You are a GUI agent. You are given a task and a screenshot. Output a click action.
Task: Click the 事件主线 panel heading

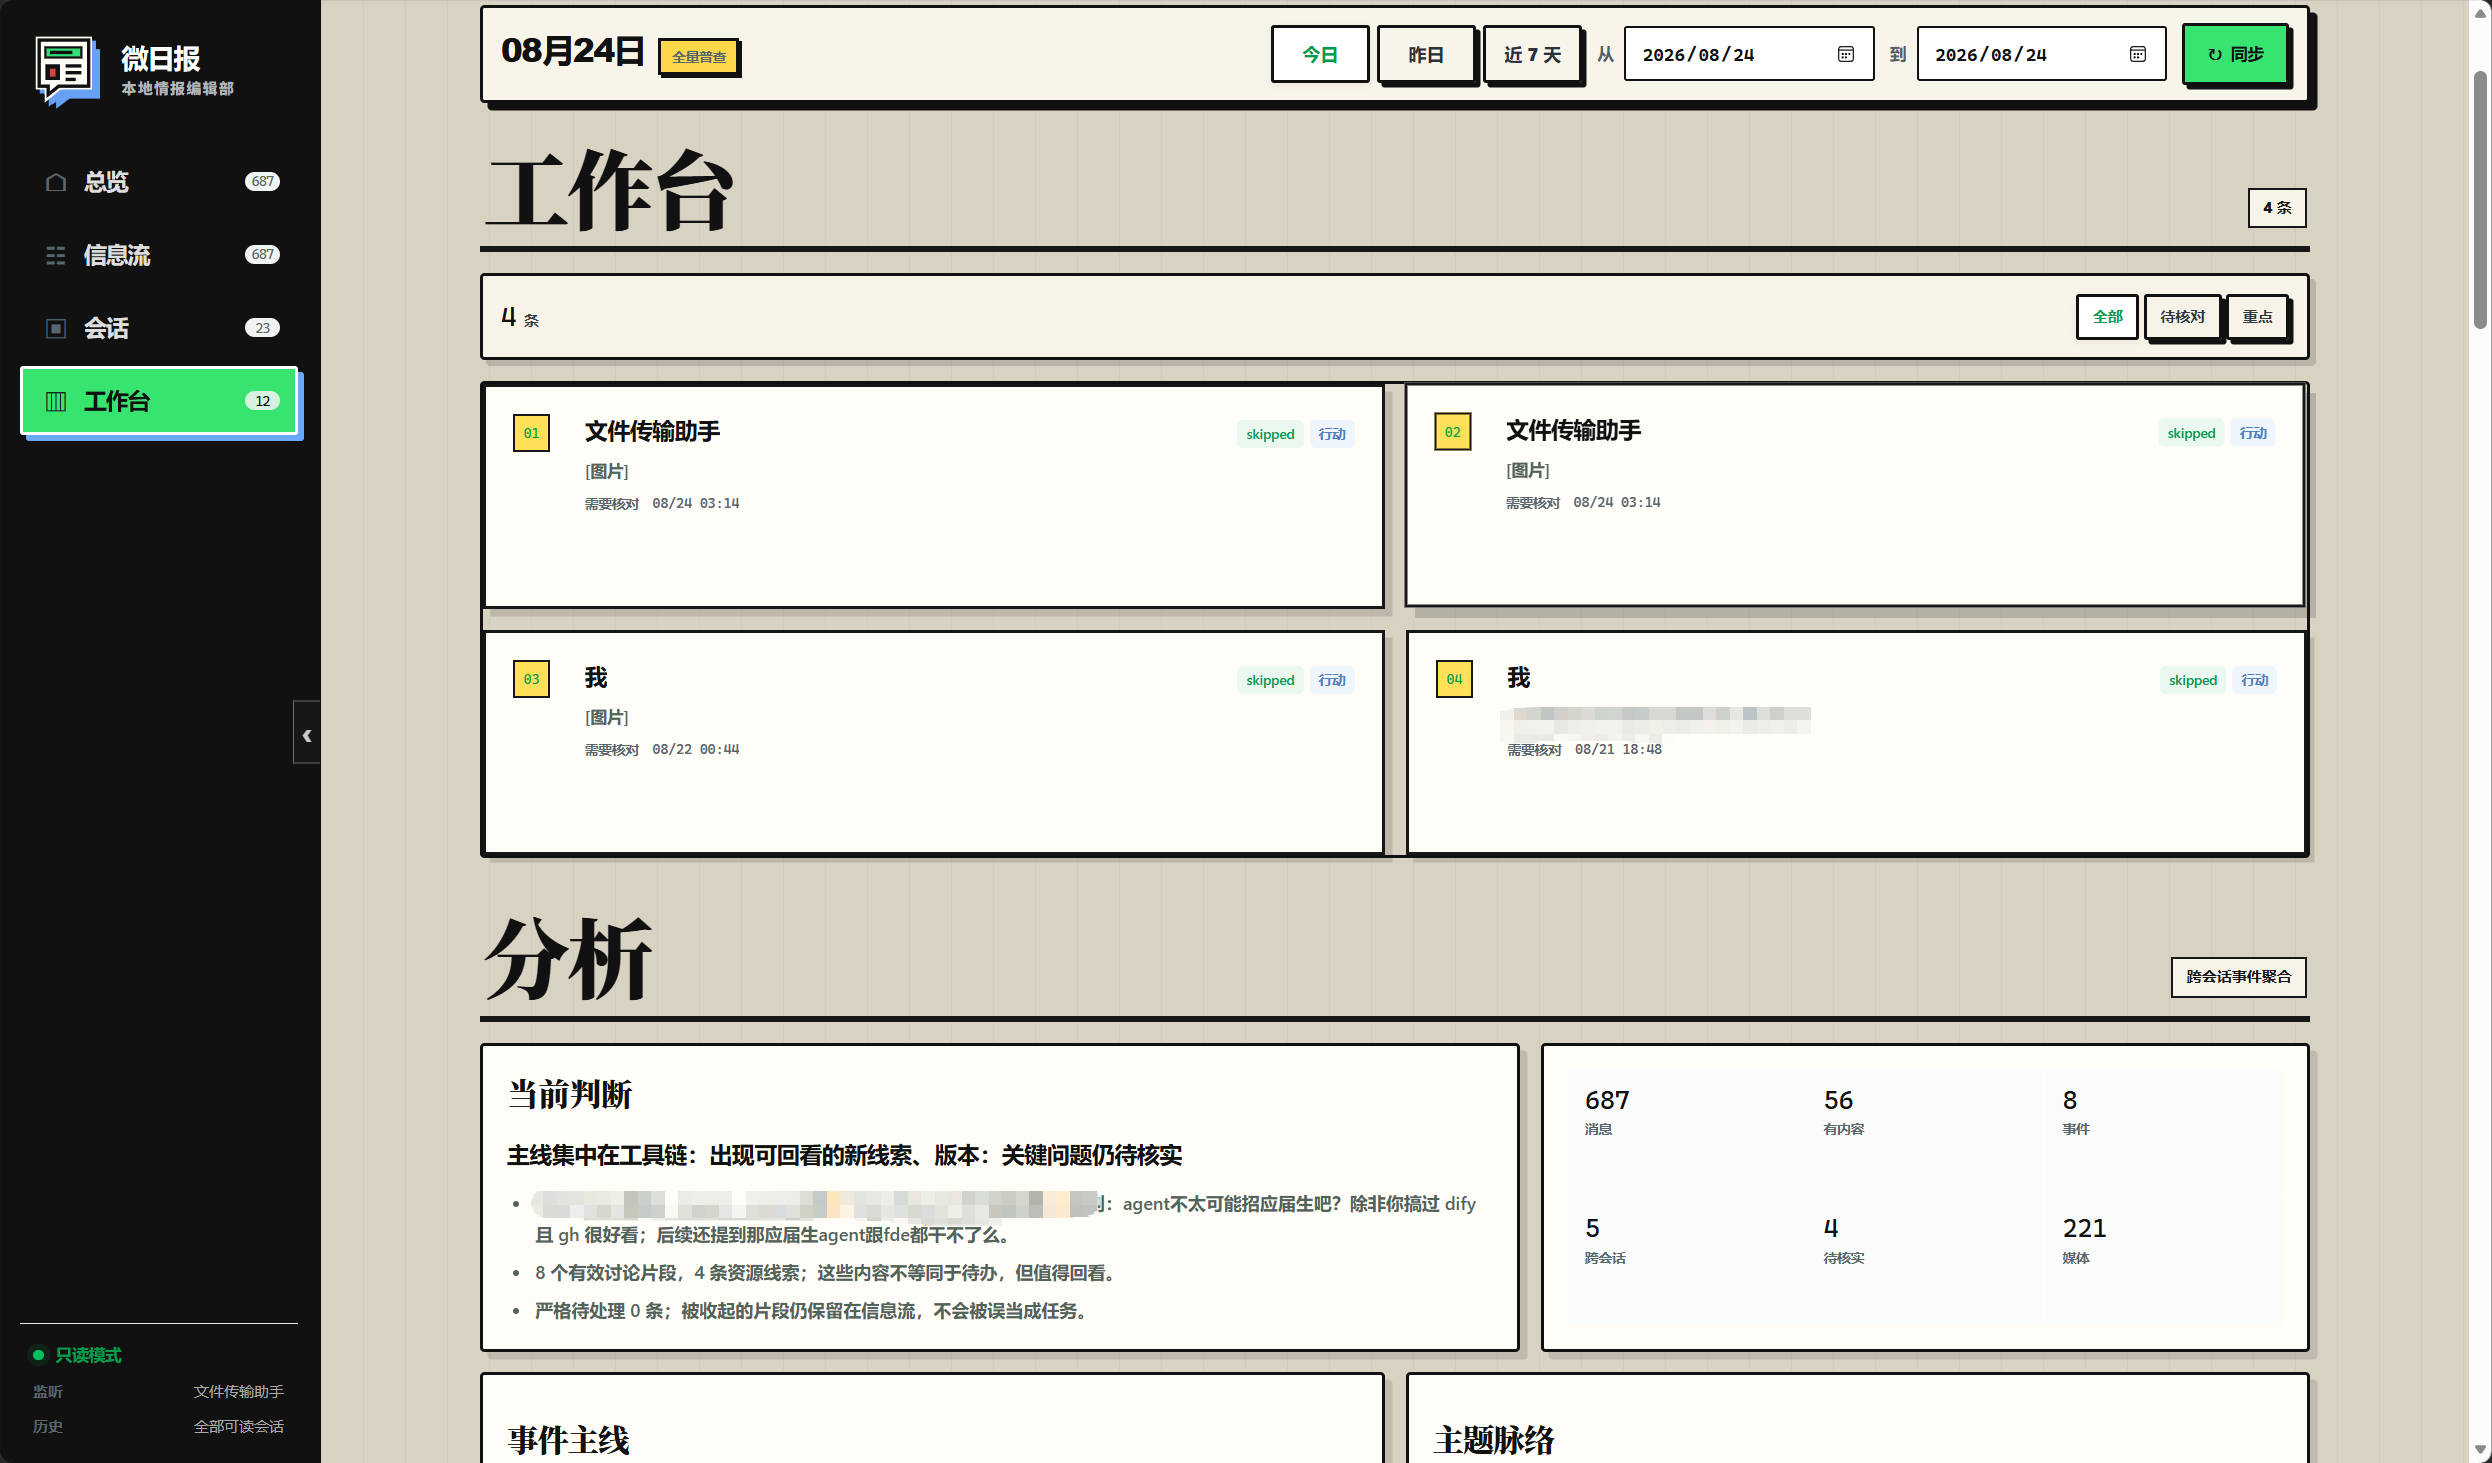click(x=568, y=1440)
